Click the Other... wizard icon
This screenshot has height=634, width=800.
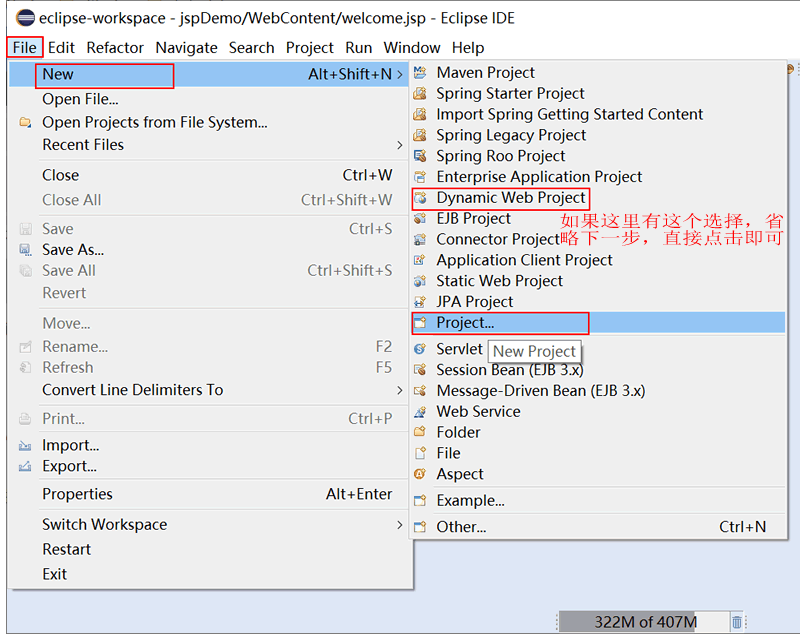tap(420, 527)
